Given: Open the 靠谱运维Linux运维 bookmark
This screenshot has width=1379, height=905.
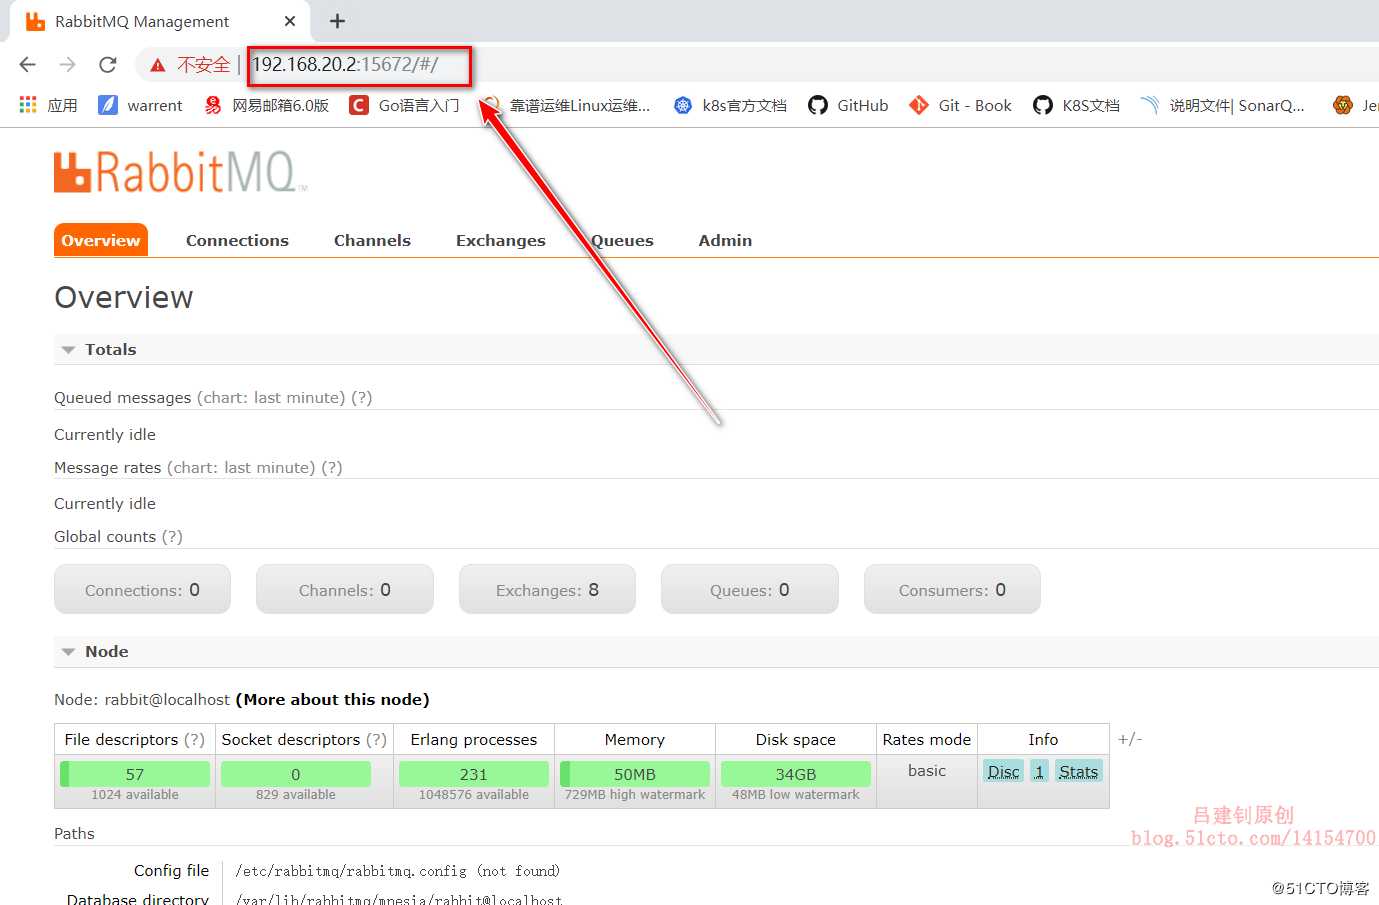Looking at the screenshot, I should 566,105.
